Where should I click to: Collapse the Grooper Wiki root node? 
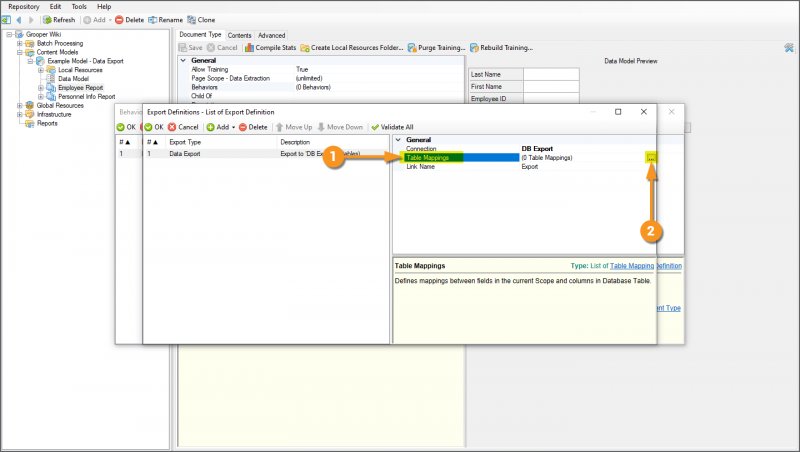[x=9, y=35]
